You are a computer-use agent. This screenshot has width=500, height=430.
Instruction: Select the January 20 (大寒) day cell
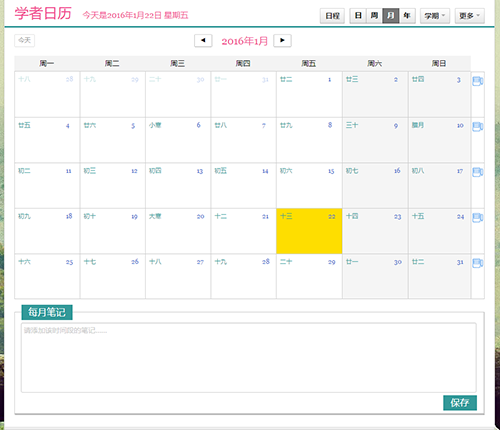click(x=178, y=231)
